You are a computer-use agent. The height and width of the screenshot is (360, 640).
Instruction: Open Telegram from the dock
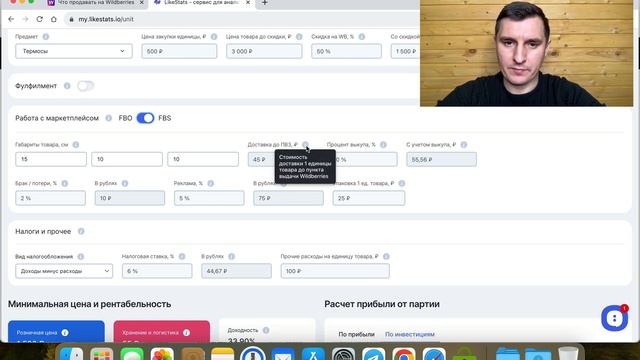click(x=373, y=354)
